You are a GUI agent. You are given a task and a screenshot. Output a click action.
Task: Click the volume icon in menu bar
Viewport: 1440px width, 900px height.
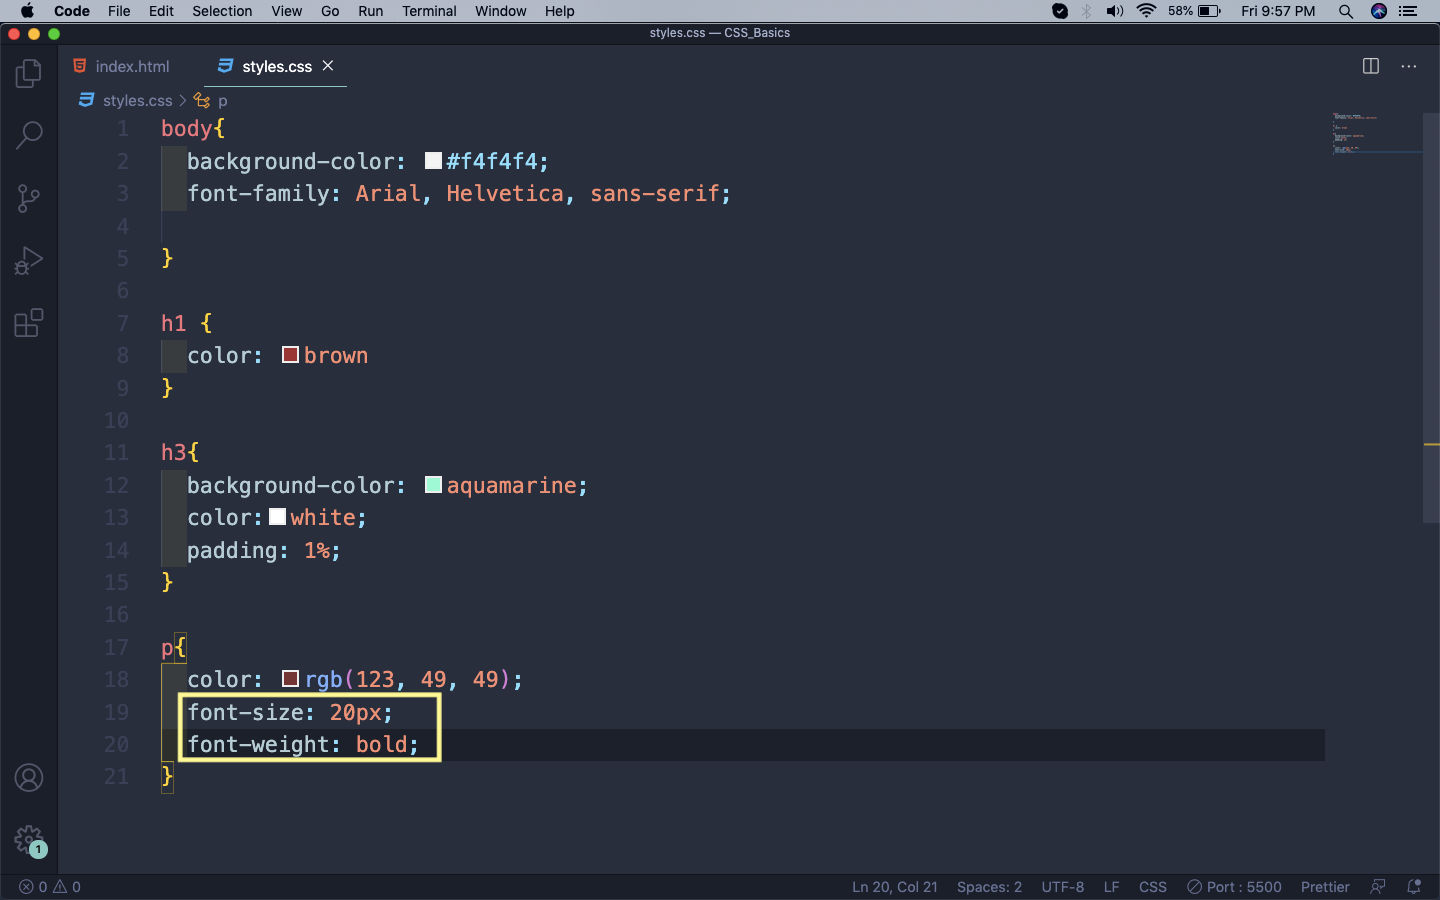(1115, 11)
